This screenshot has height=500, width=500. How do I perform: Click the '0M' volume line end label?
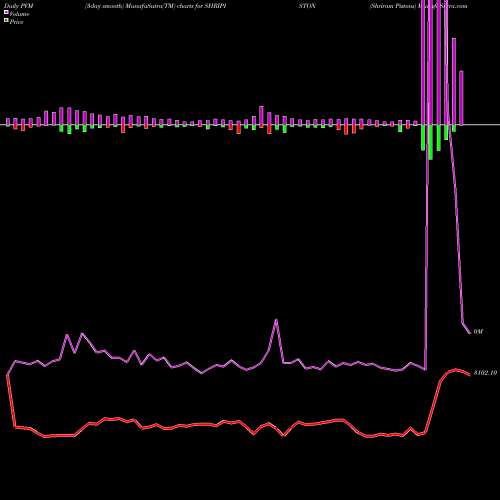point(478,332)
